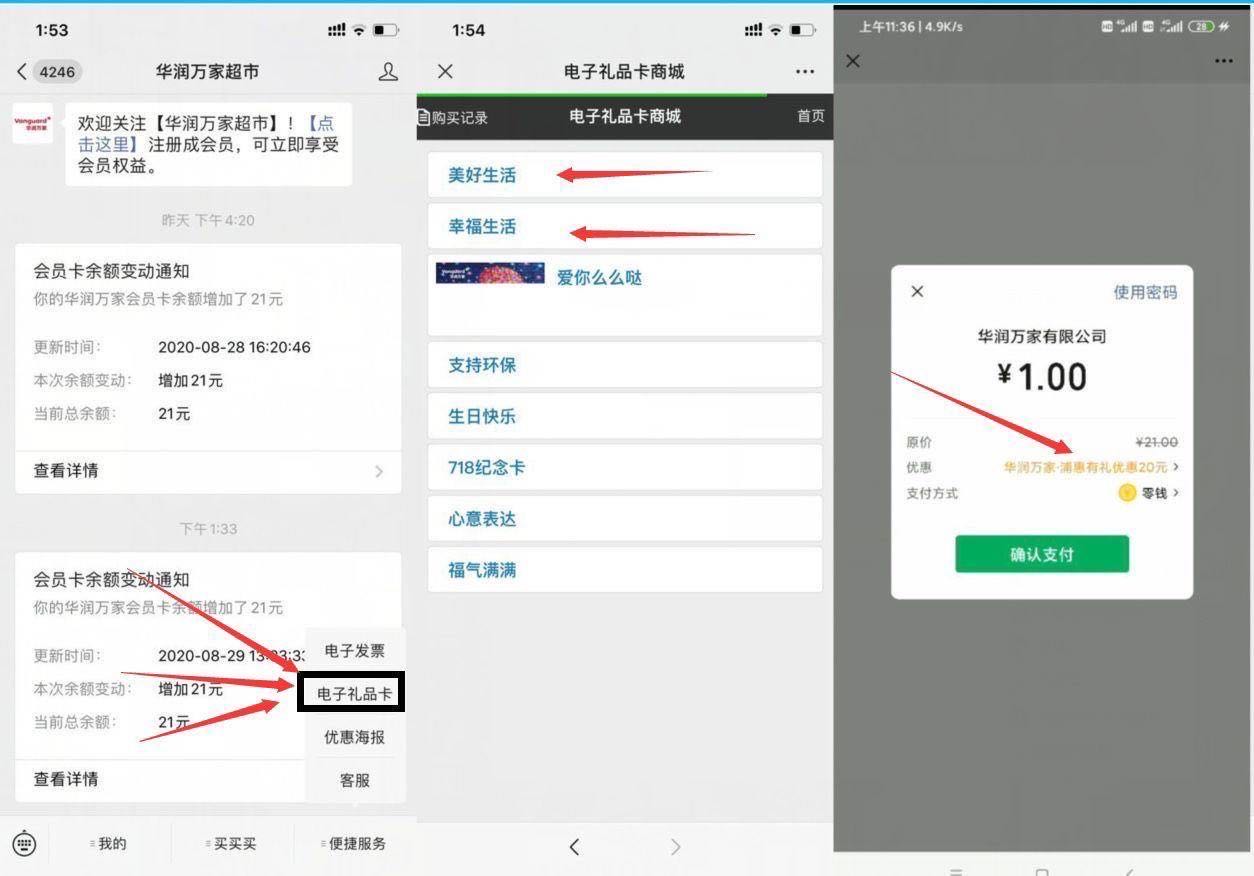Open 电子礼品卡 in popup menu
The height and width of the screenshot is (876, 1254).
click(x=354, y=693)
